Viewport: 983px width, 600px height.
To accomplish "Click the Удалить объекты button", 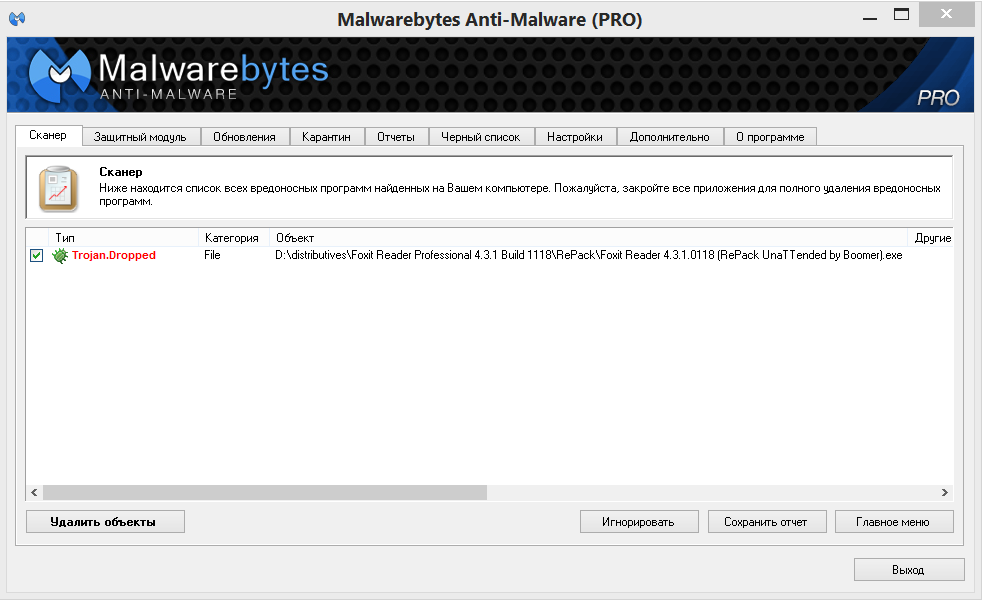I will point(105,522).
